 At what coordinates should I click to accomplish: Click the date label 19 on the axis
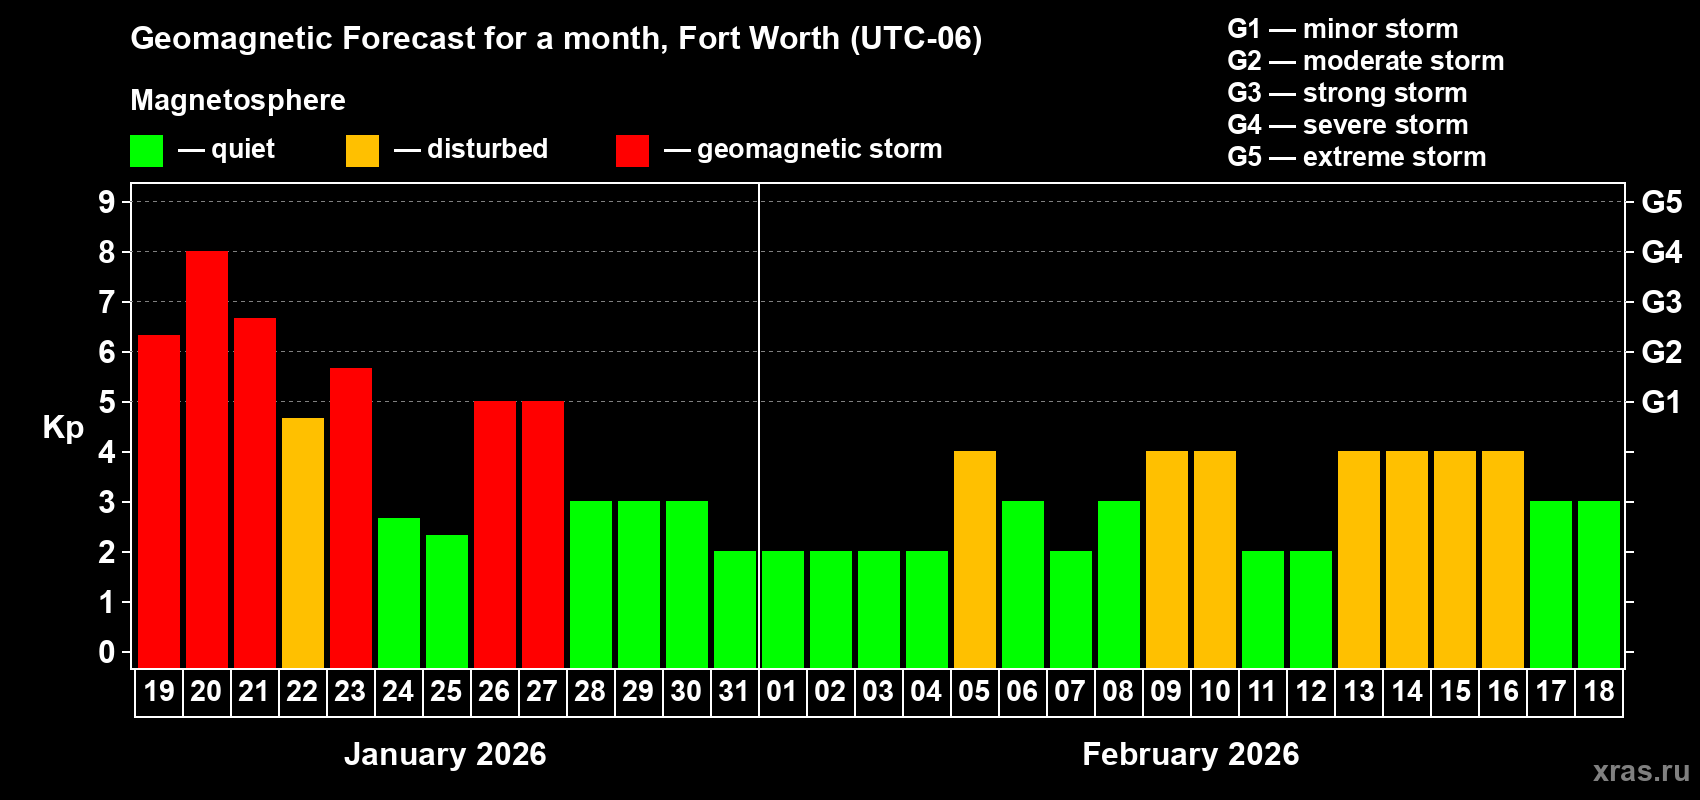(159, 691)
